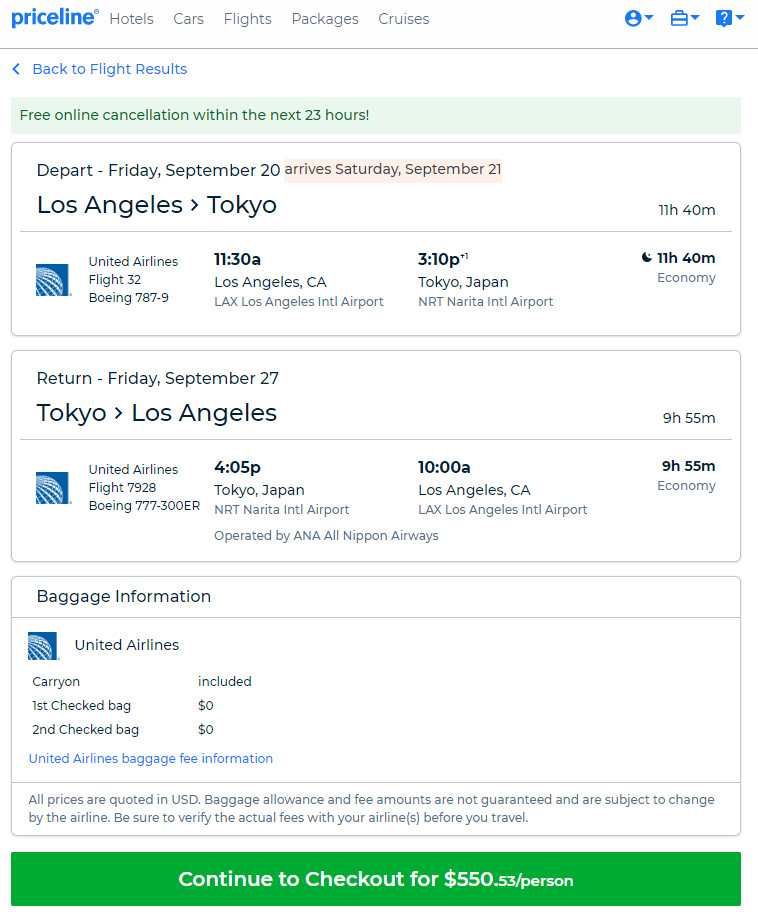
Task: Click Back to Flight Results link
Action: tap(110, 69)
